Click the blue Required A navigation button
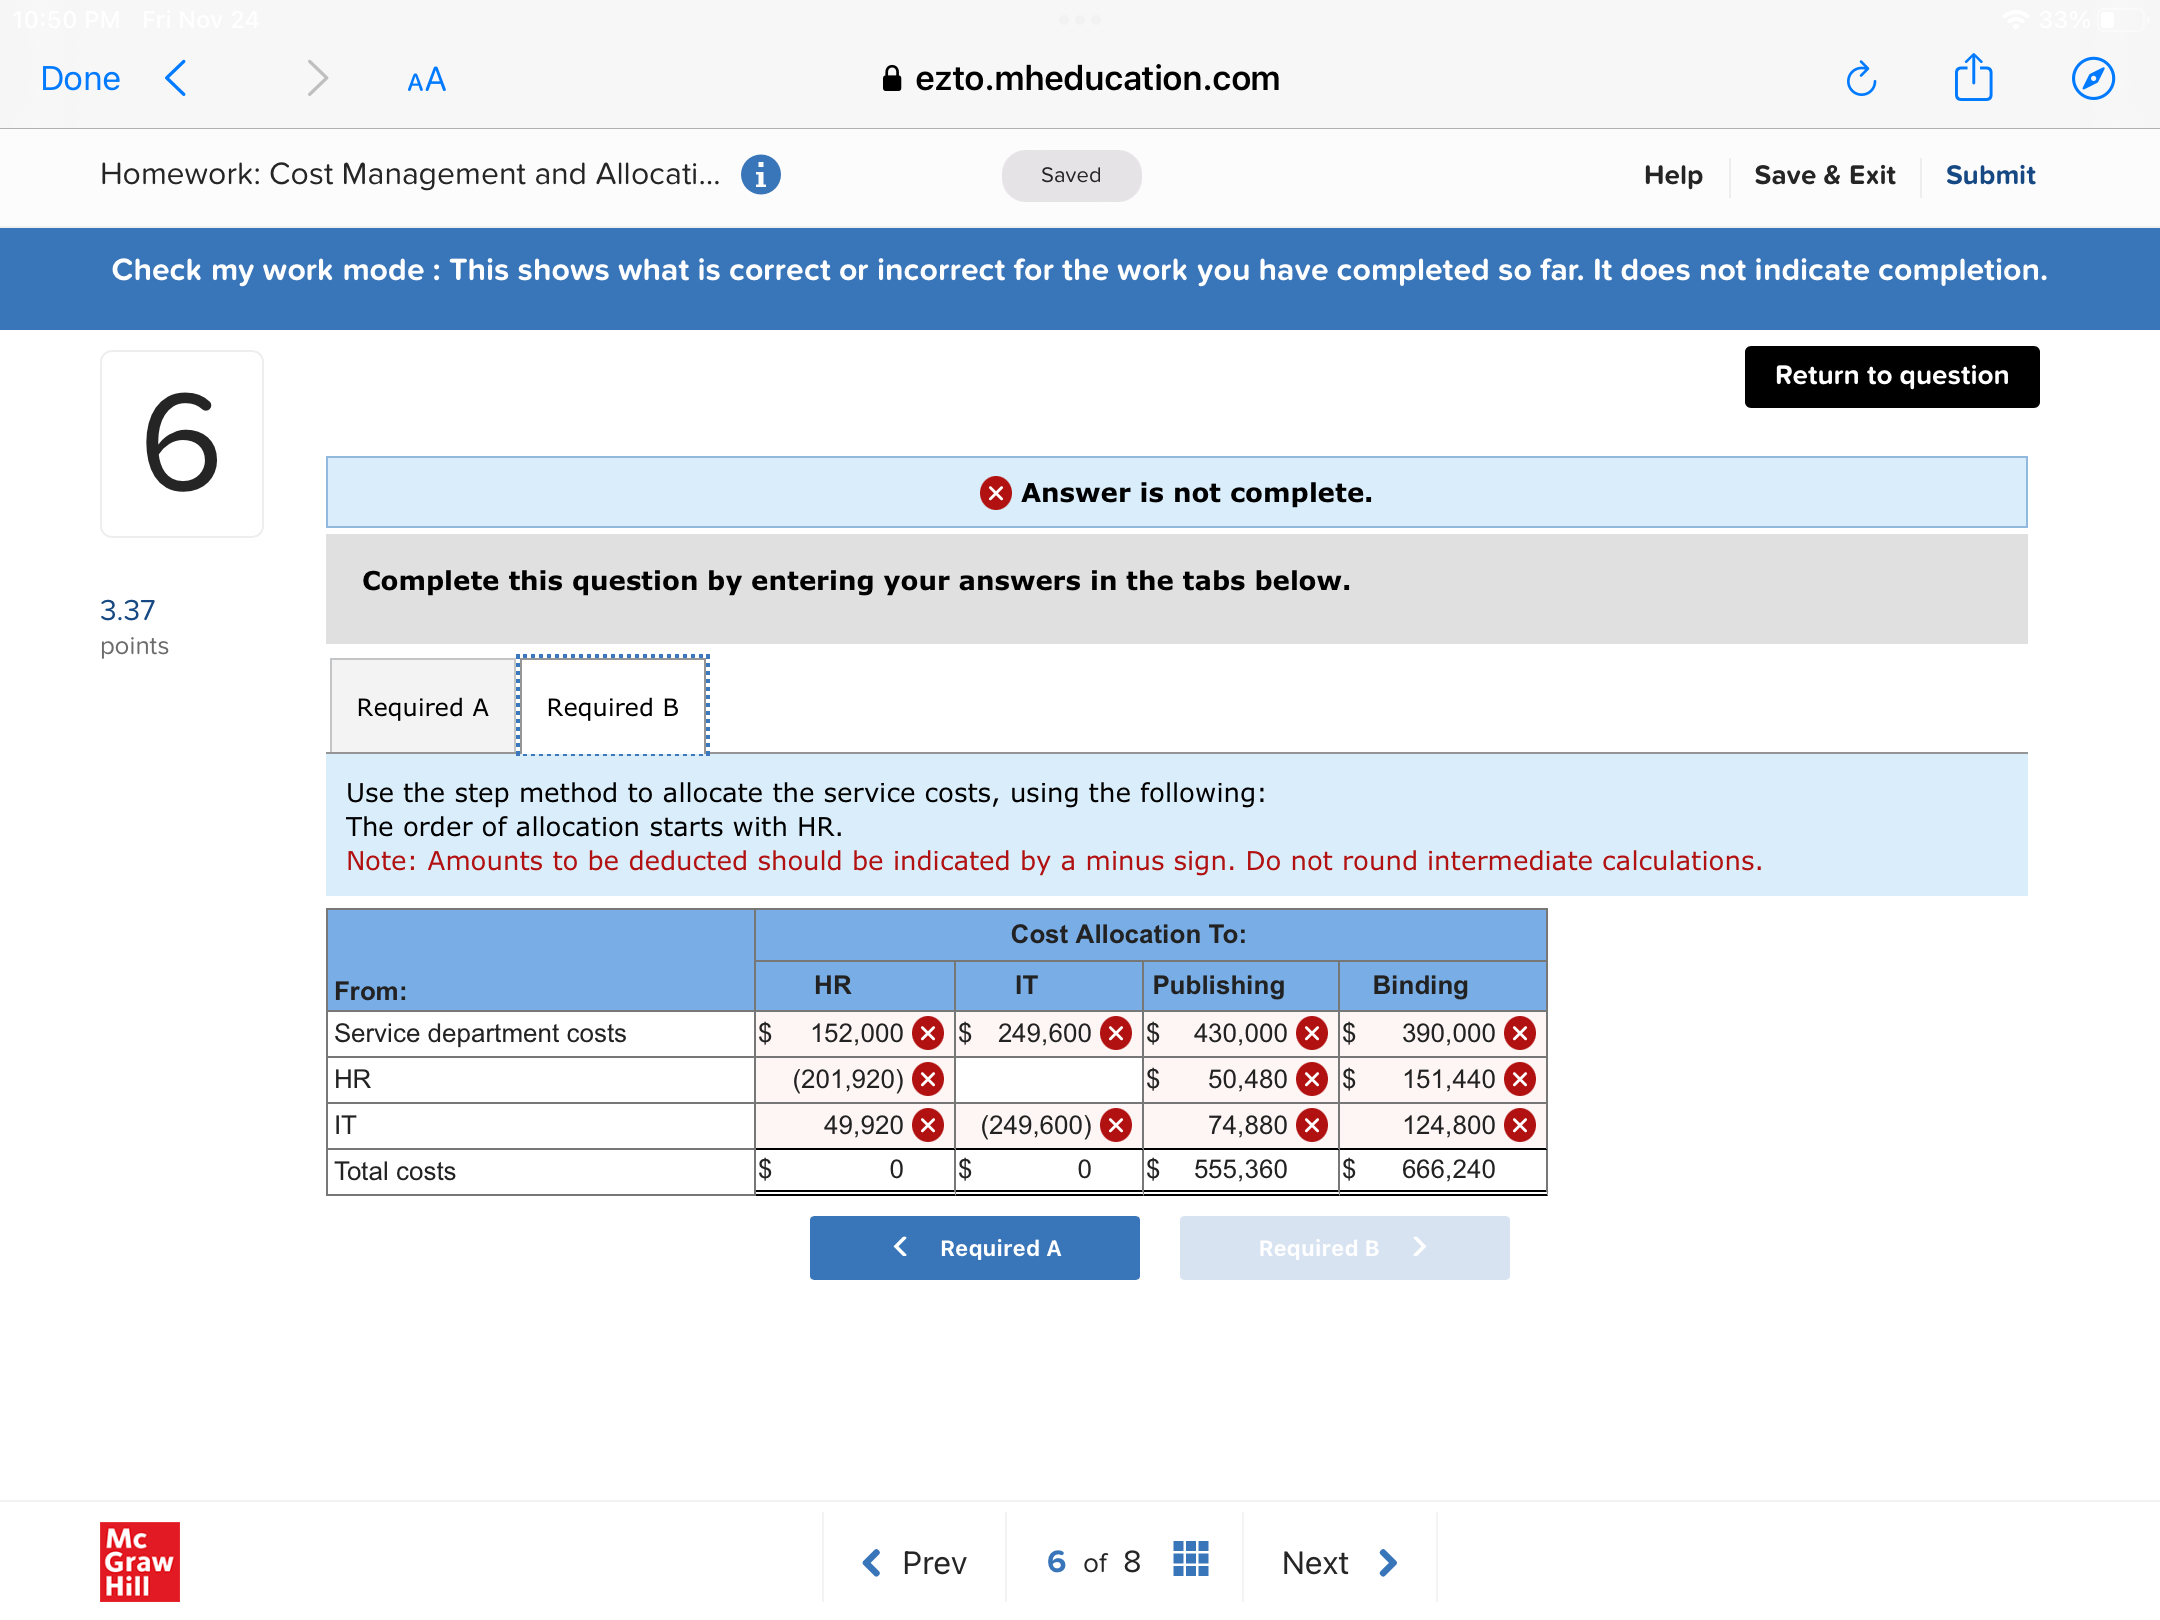Viewport: 2160px width, 1620px height. [x=974, y=1248]
